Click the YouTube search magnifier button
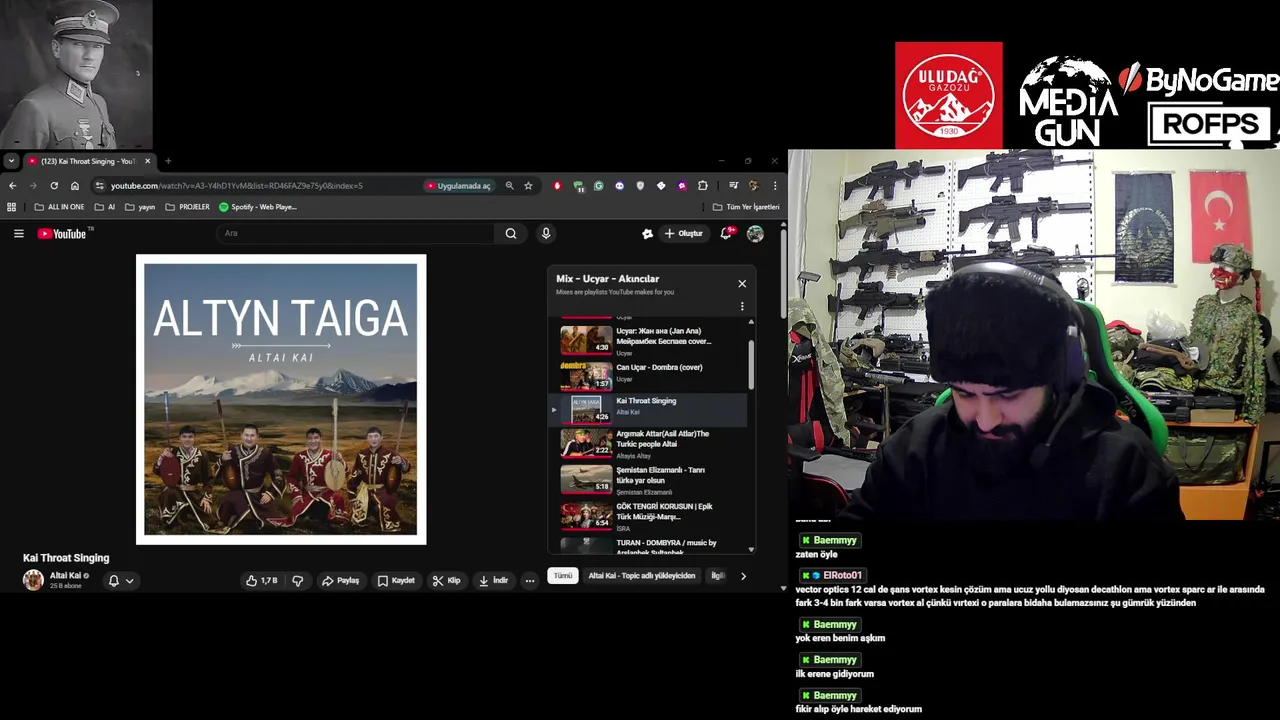Image resolution: width=1280 pixels, height=720 pixels. [x=511, y=233]
